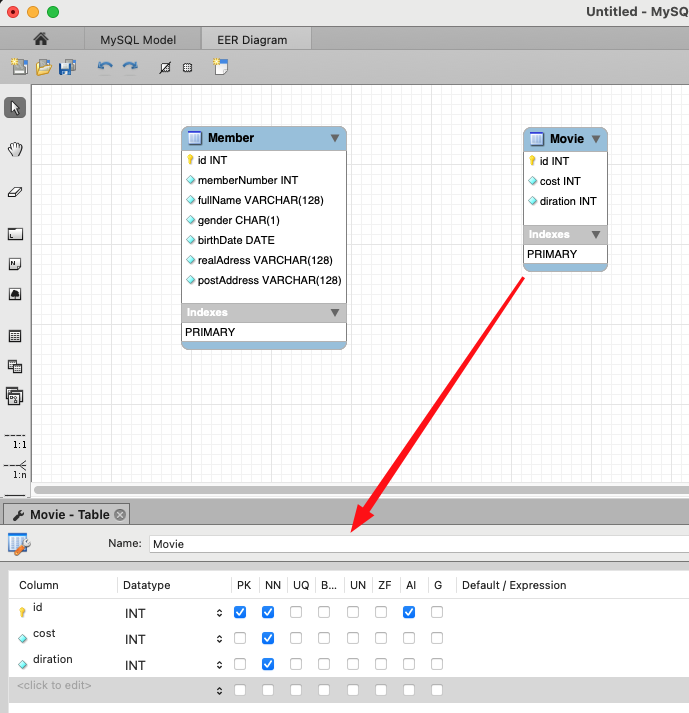Viewport: 689px width, 713px height.
Task: Switch to the MySQL Model tab
Action: click(x=138, y=39)
